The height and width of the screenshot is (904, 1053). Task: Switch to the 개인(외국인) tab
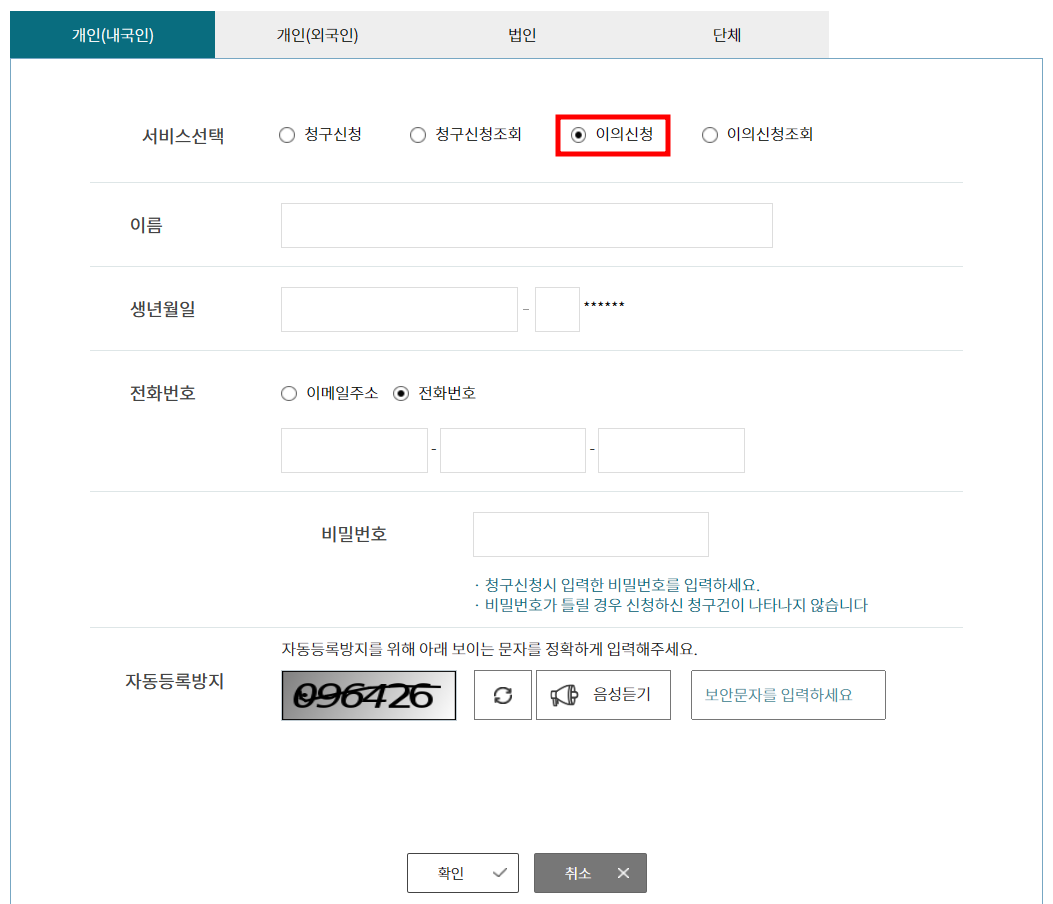point(316,33)
